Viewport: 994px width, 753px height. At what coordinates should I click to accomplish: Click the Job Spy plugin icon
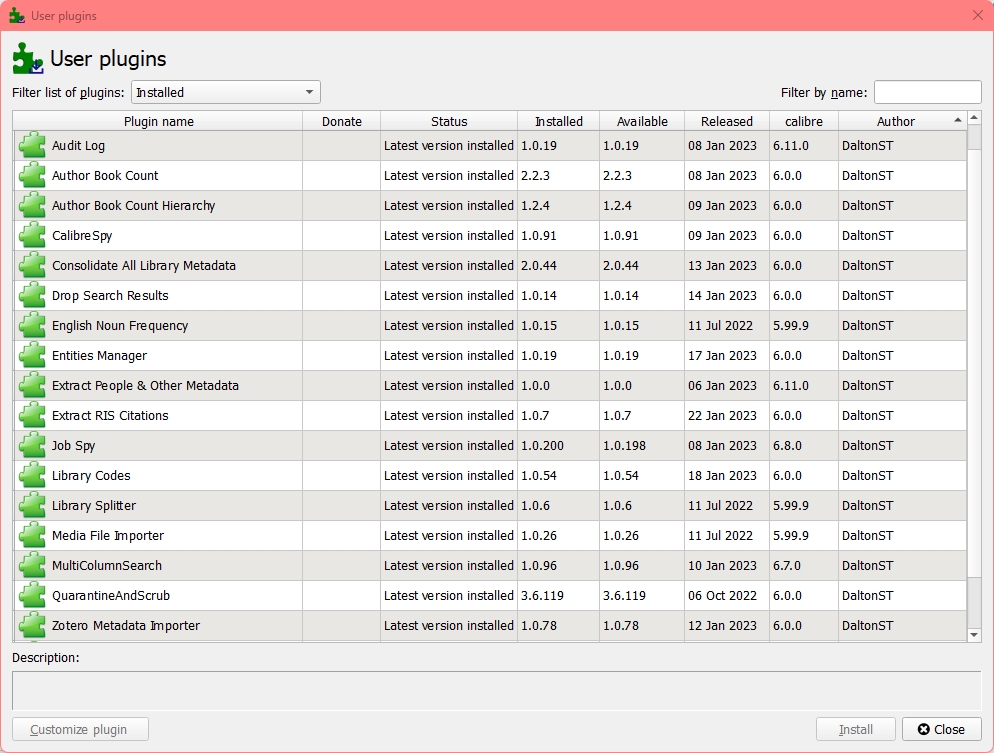32,446
